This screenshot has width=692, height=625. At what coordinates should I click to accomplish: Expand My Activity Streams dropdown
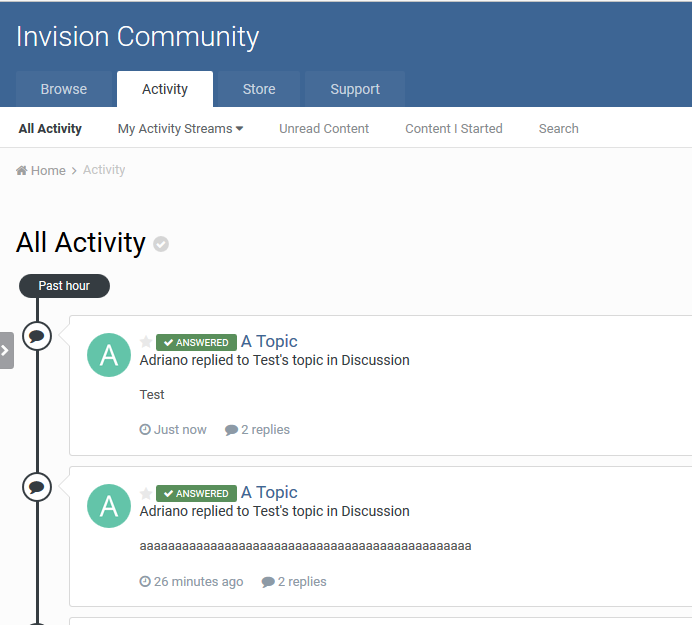pyautogui.click(x=180, y=128)
